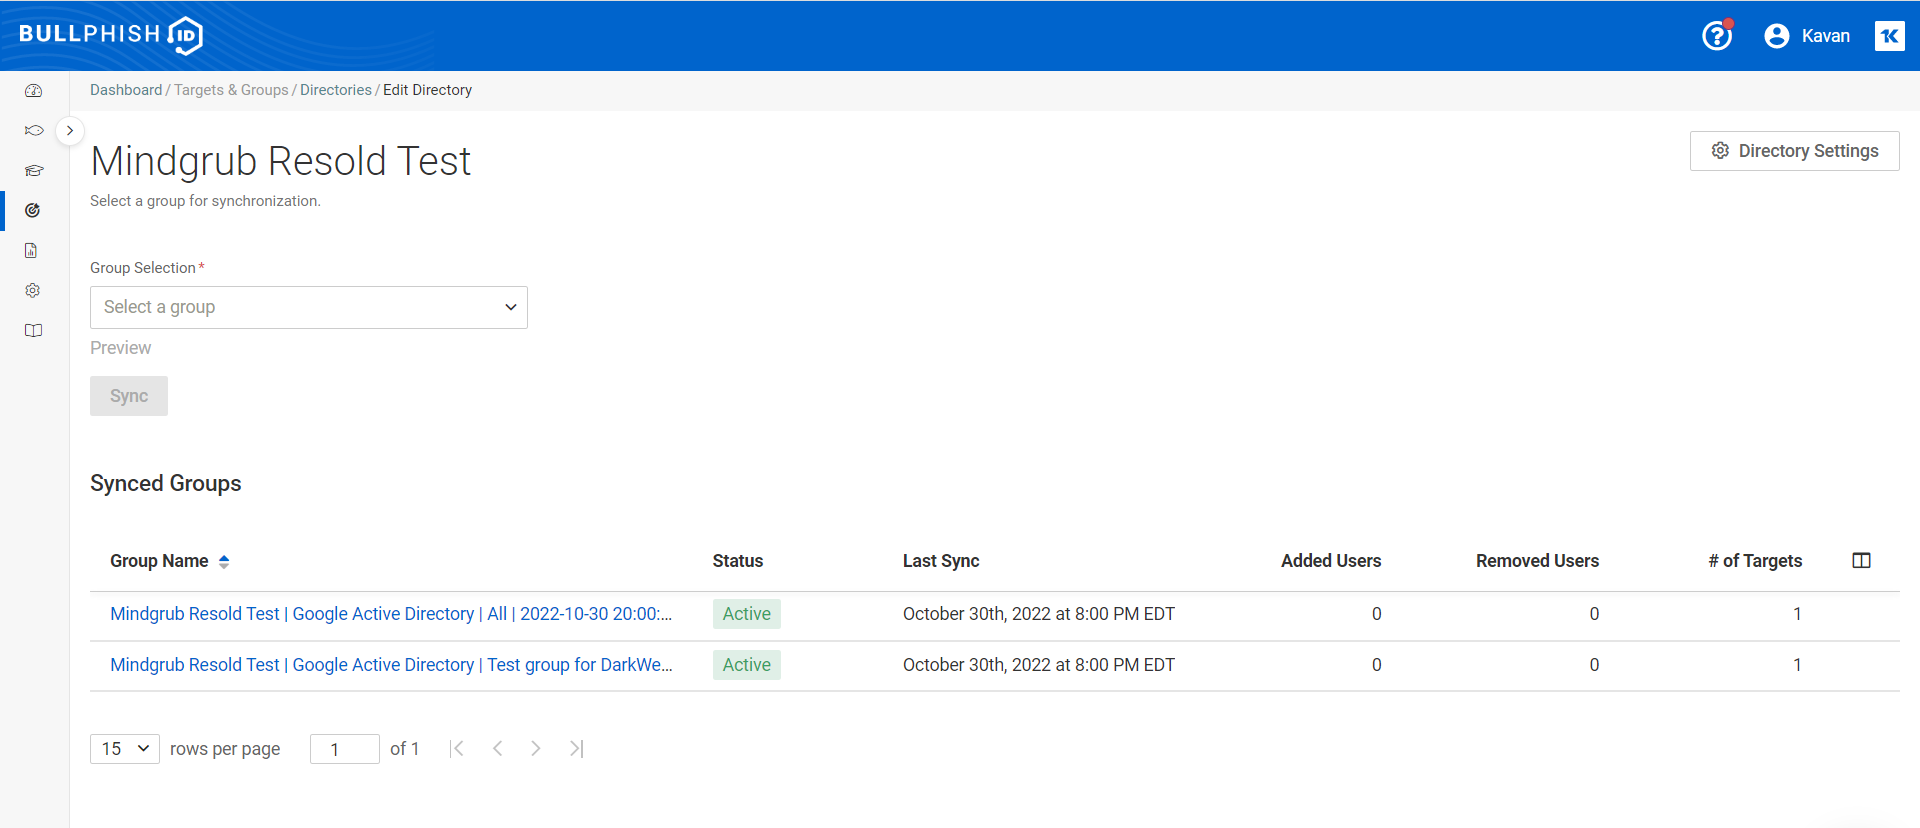Go to previous page arrow

[497, 749]
